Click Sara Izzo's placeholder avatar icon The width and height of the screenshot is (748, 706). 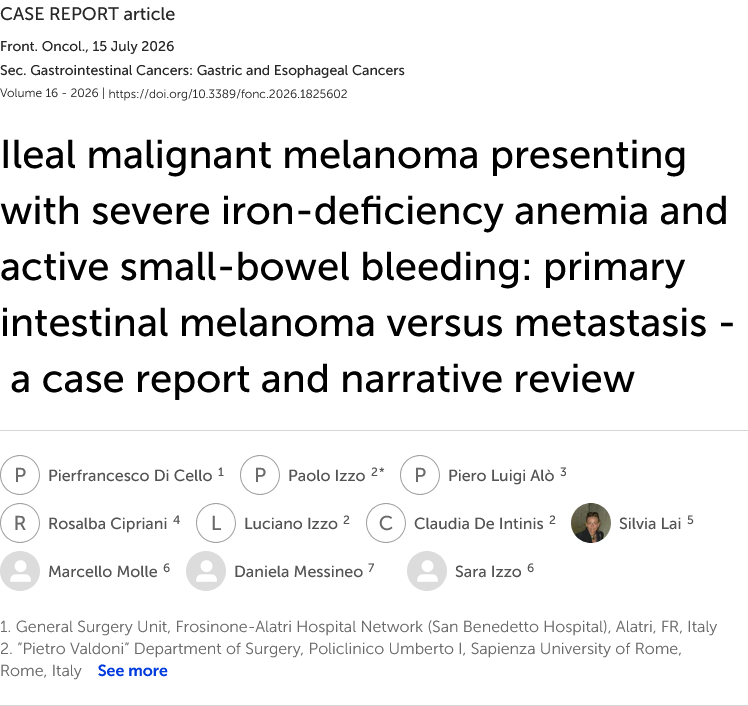426,571
